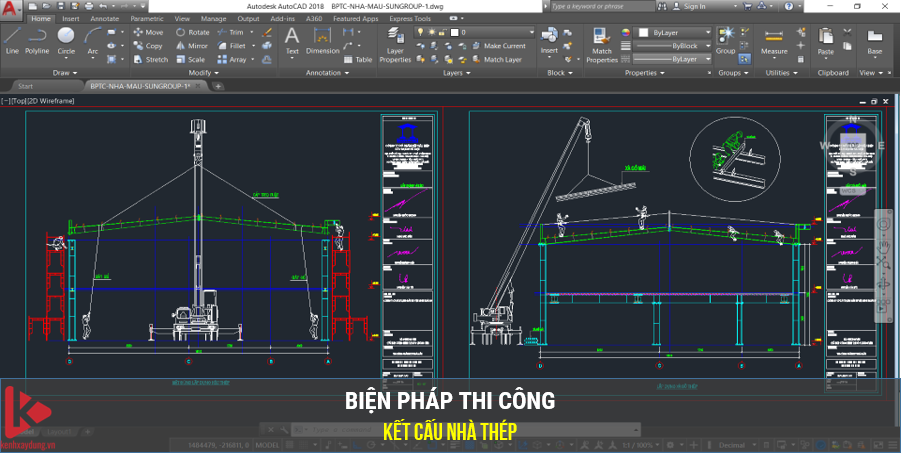This screenshot has height=459, width=901.
Task: Click Make Current layer button
Action: click(x=504, y=46)
